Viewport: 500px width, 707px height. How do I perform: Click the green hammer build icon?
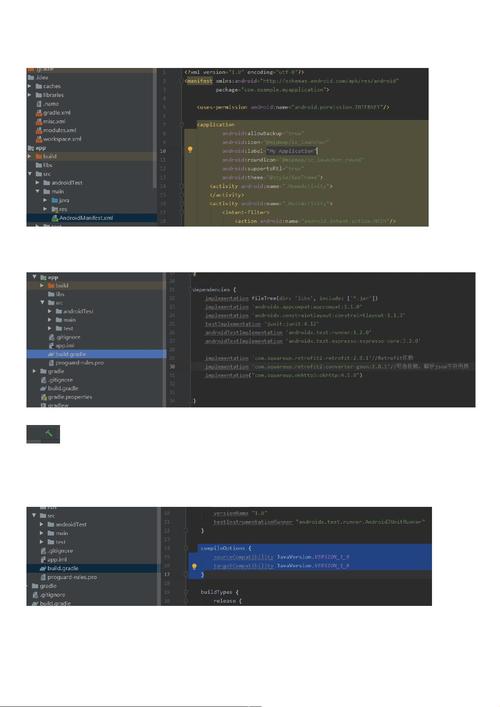click(x=49, y=433)
